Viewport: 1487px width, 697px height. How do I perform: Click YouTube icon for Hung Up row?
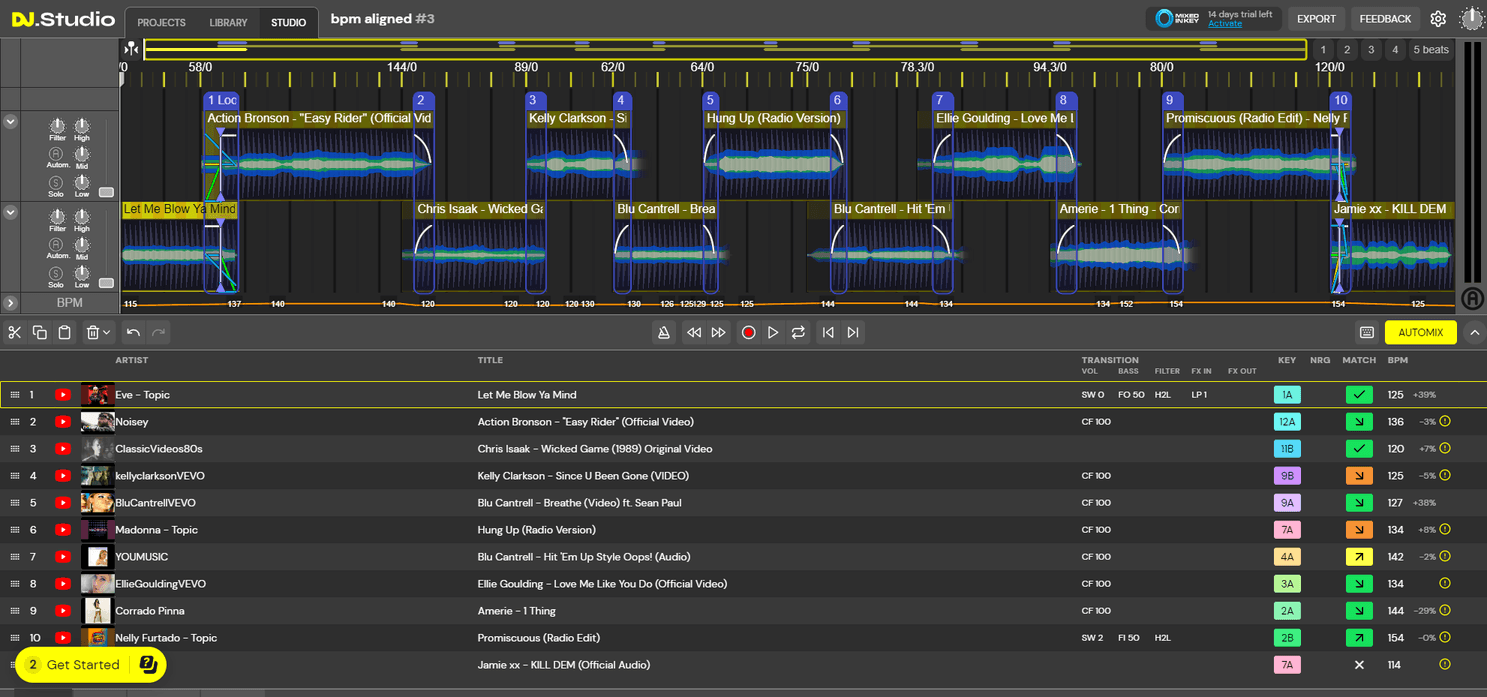tap(63, 530)
